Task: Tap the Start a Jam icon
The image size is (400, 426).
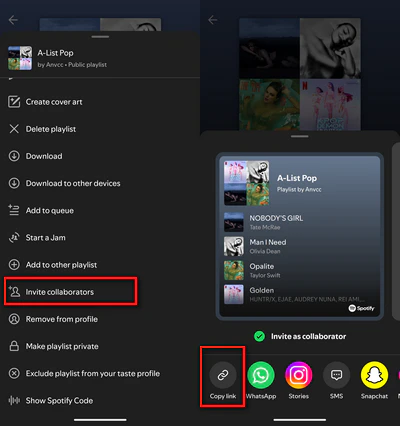Action: 14,237
